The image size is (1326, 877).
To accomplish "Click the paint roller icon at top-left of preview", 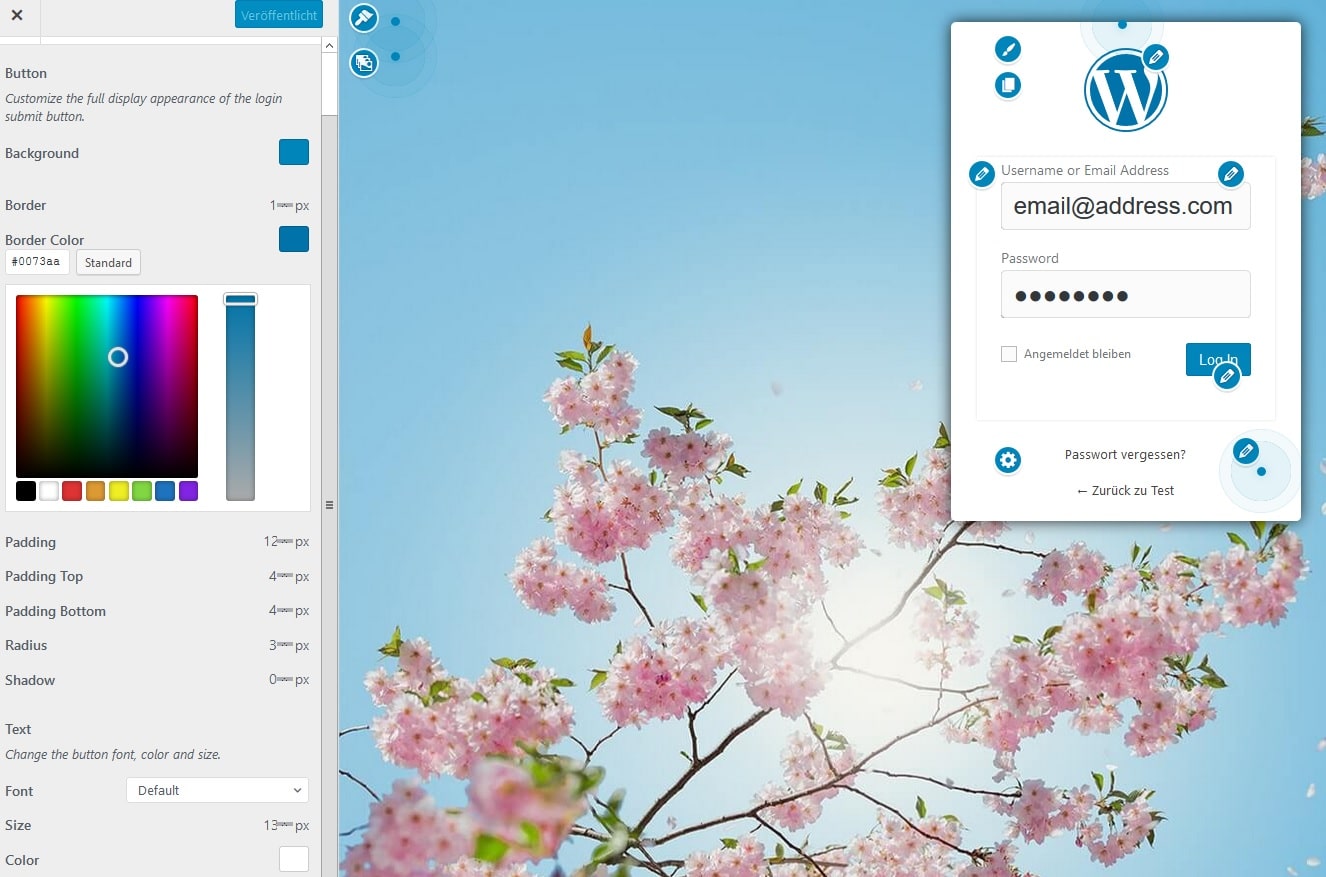I will click(364, 18).
